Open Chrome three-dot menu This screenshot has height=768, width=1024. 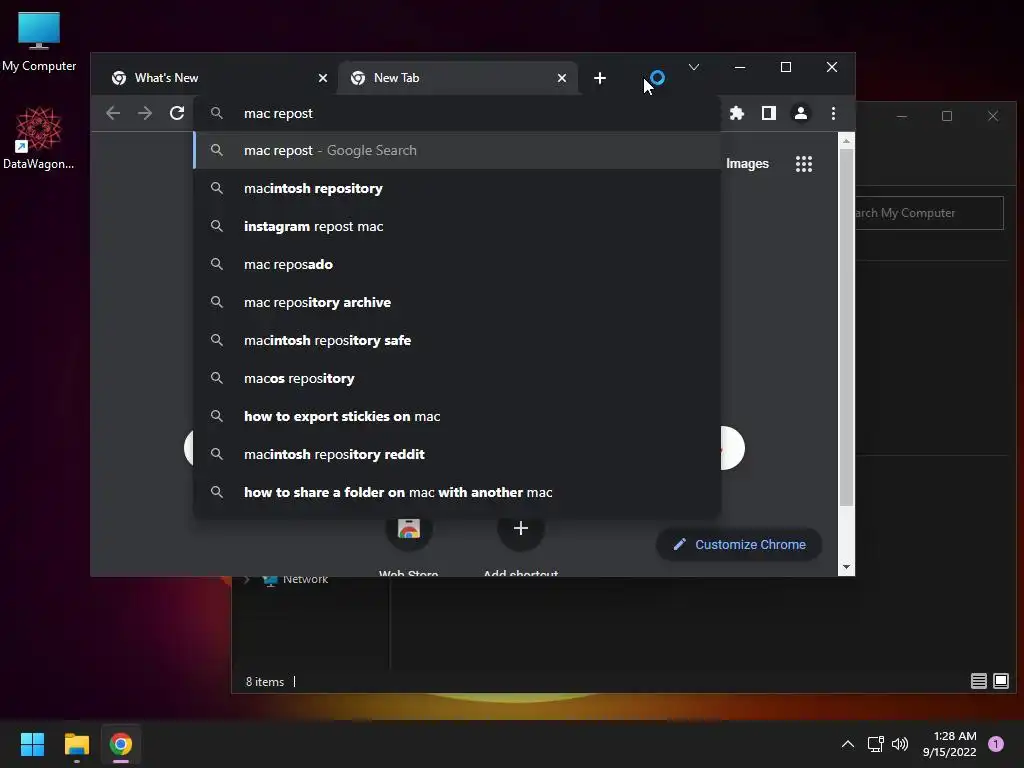click(833, 113)
